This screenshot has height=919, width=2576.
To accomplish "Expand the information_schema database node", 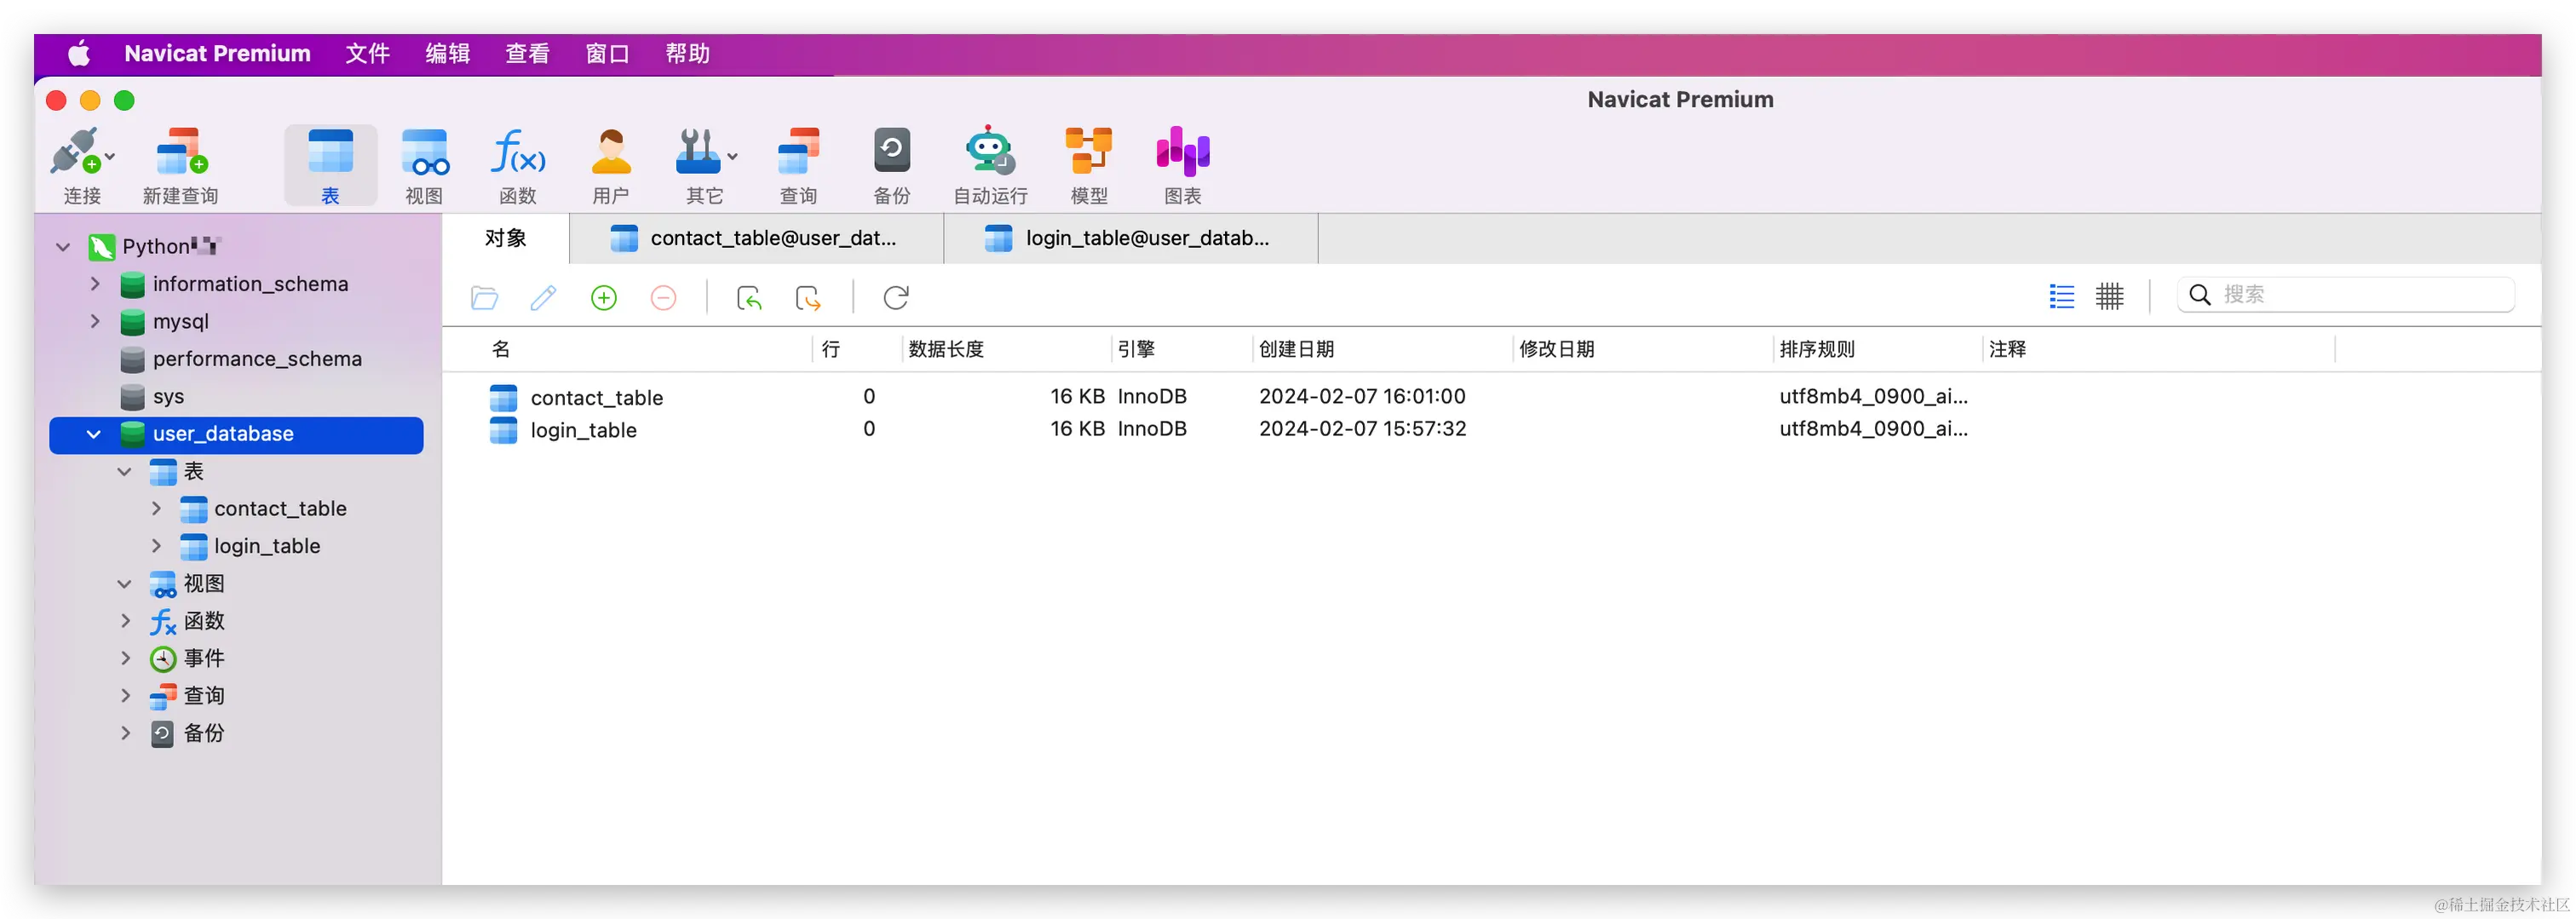I will (95, 284).
